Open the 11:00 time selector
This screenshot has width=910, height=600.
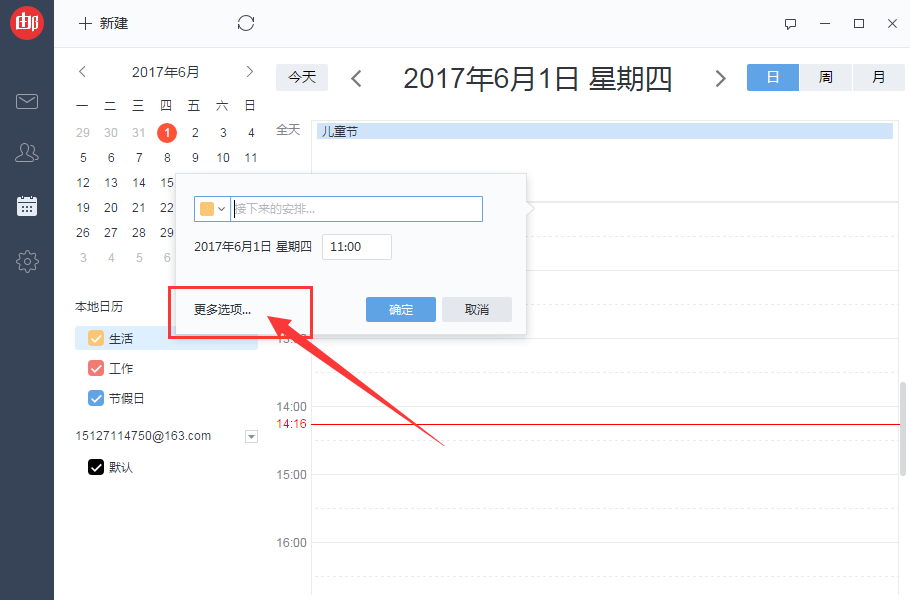pos(356,246)
